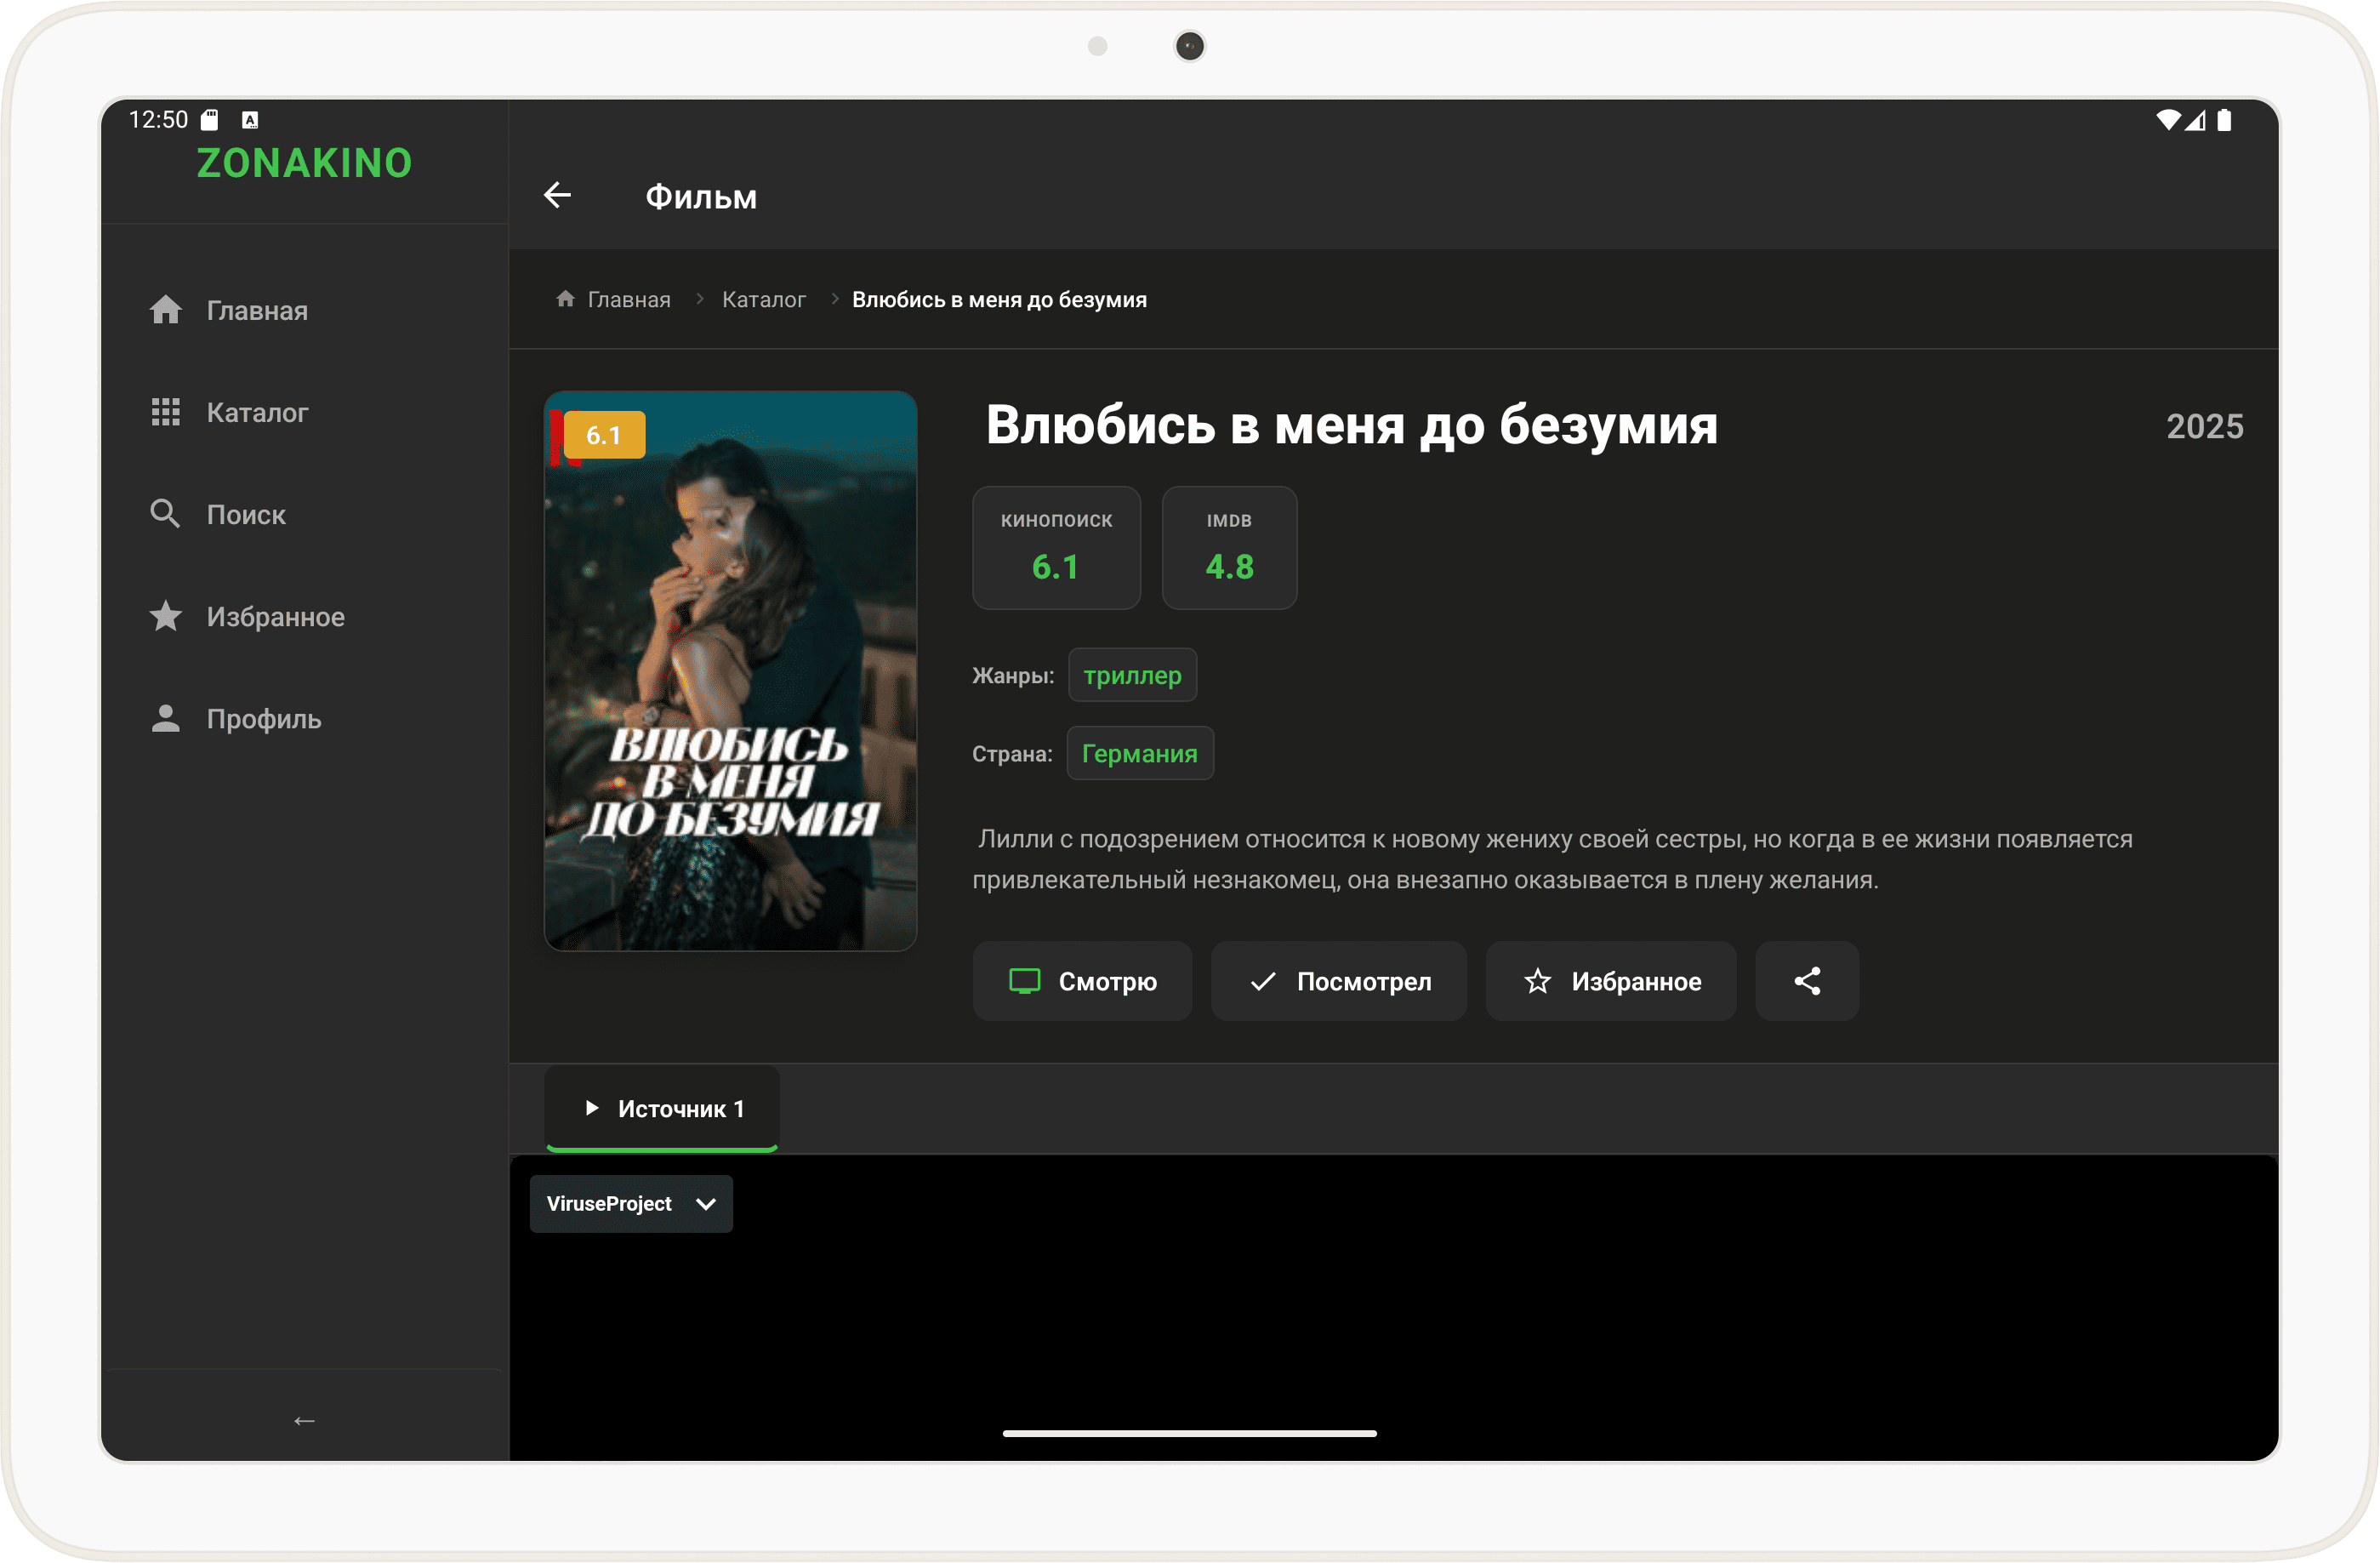2380x1563 pixels.
Task: Click the share icon button
Action: [1806, 981]
